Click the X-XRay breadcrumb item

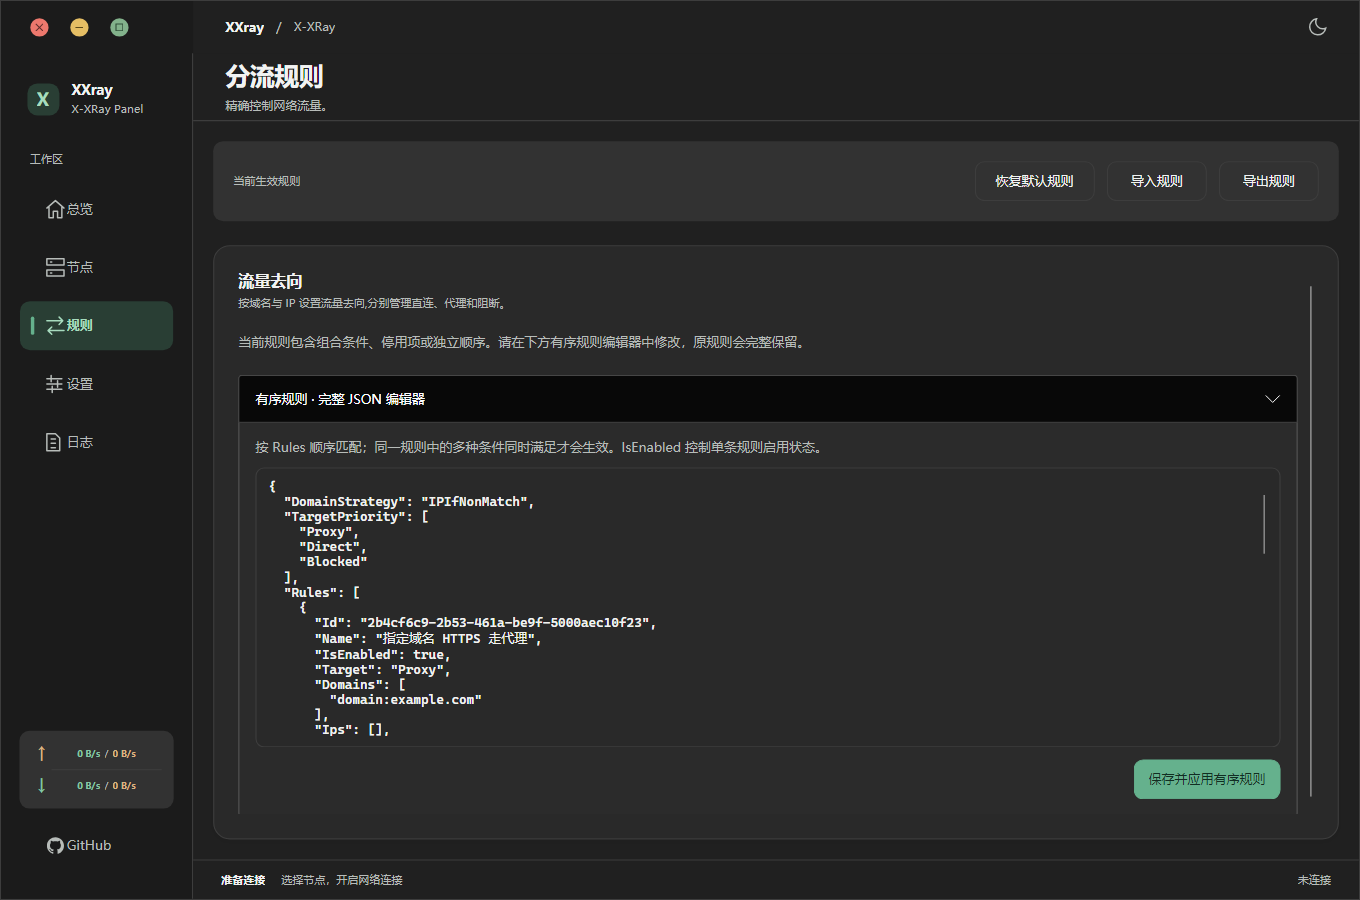tap(314, 27)
